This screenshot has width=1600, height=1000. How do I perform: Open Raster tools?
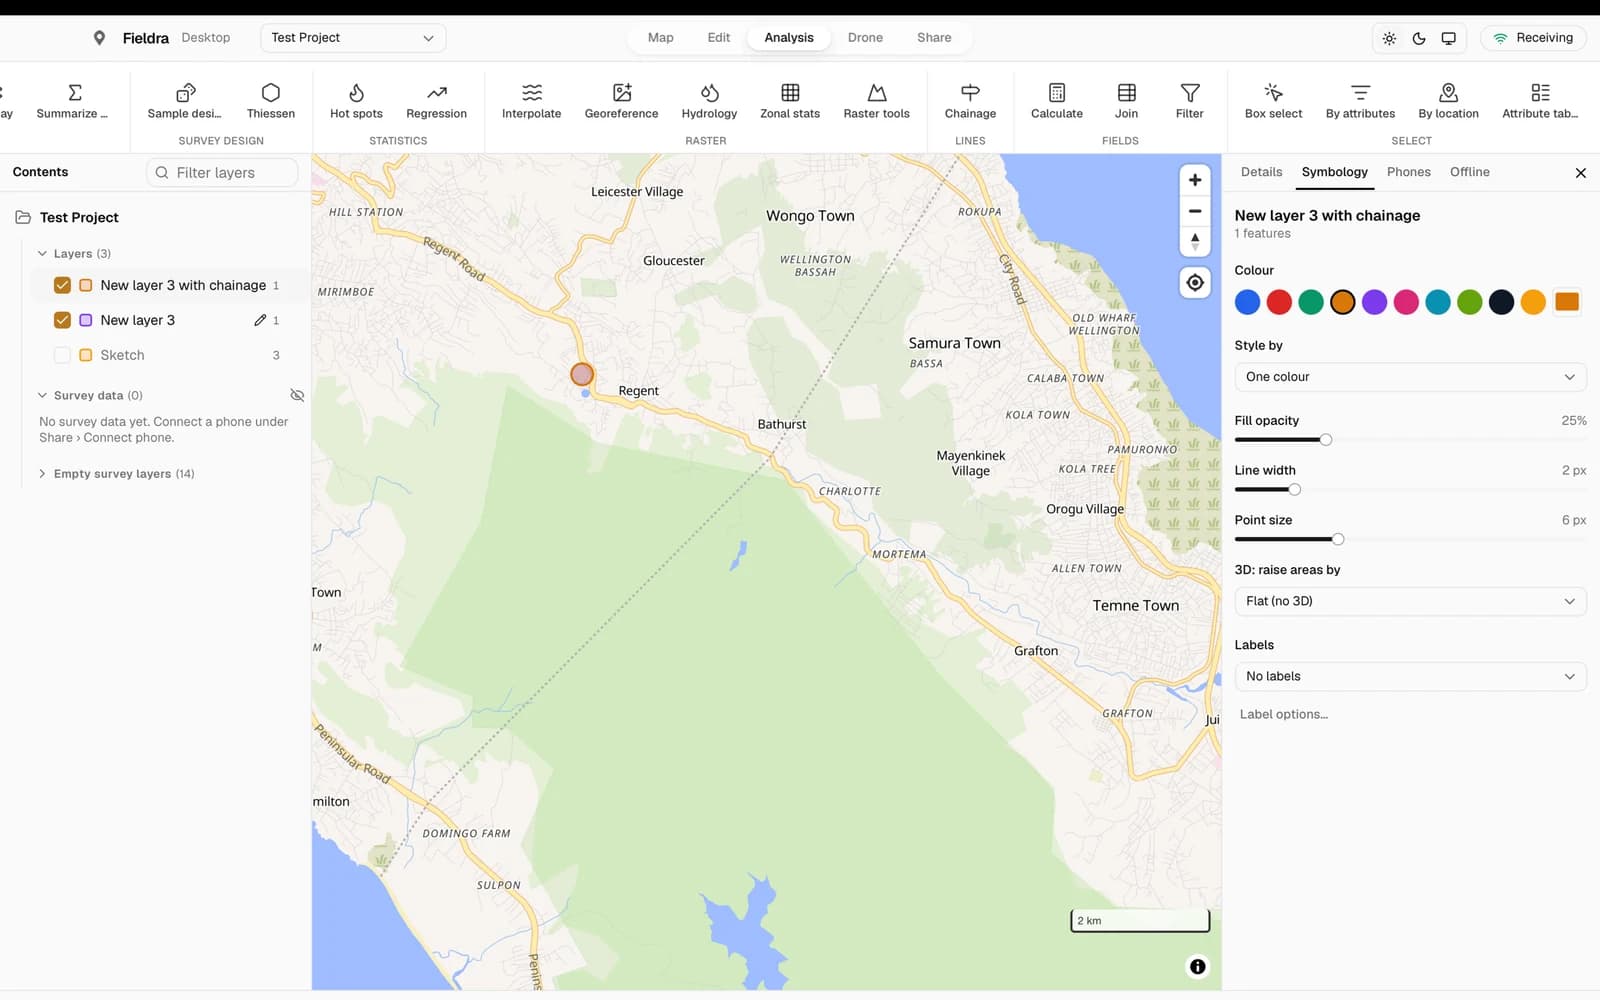pos(876,101)
